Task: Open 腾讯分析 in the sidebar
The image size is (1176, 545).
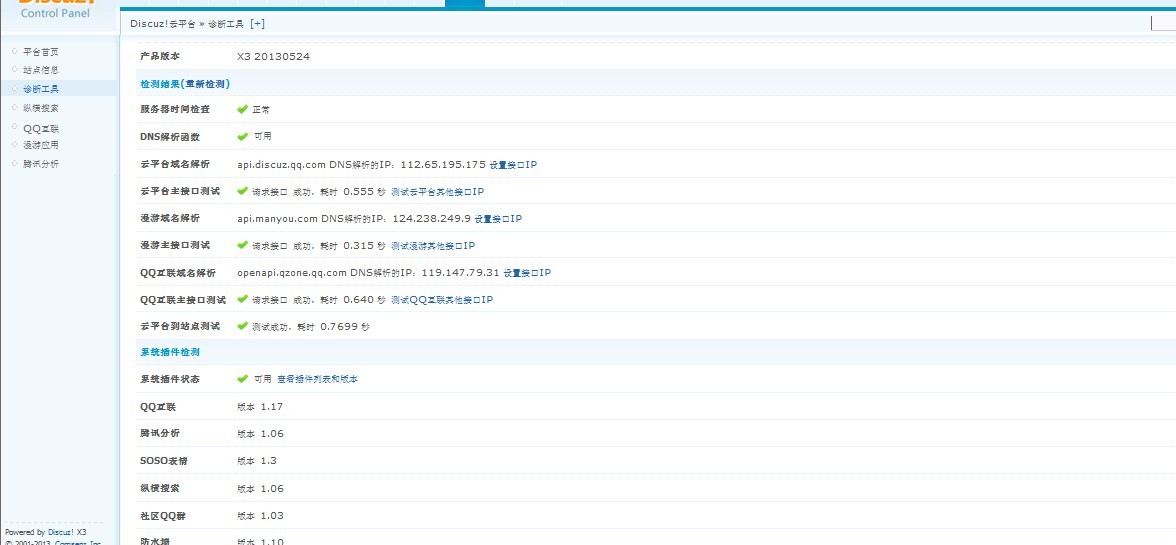Action: tap(40, 163)
